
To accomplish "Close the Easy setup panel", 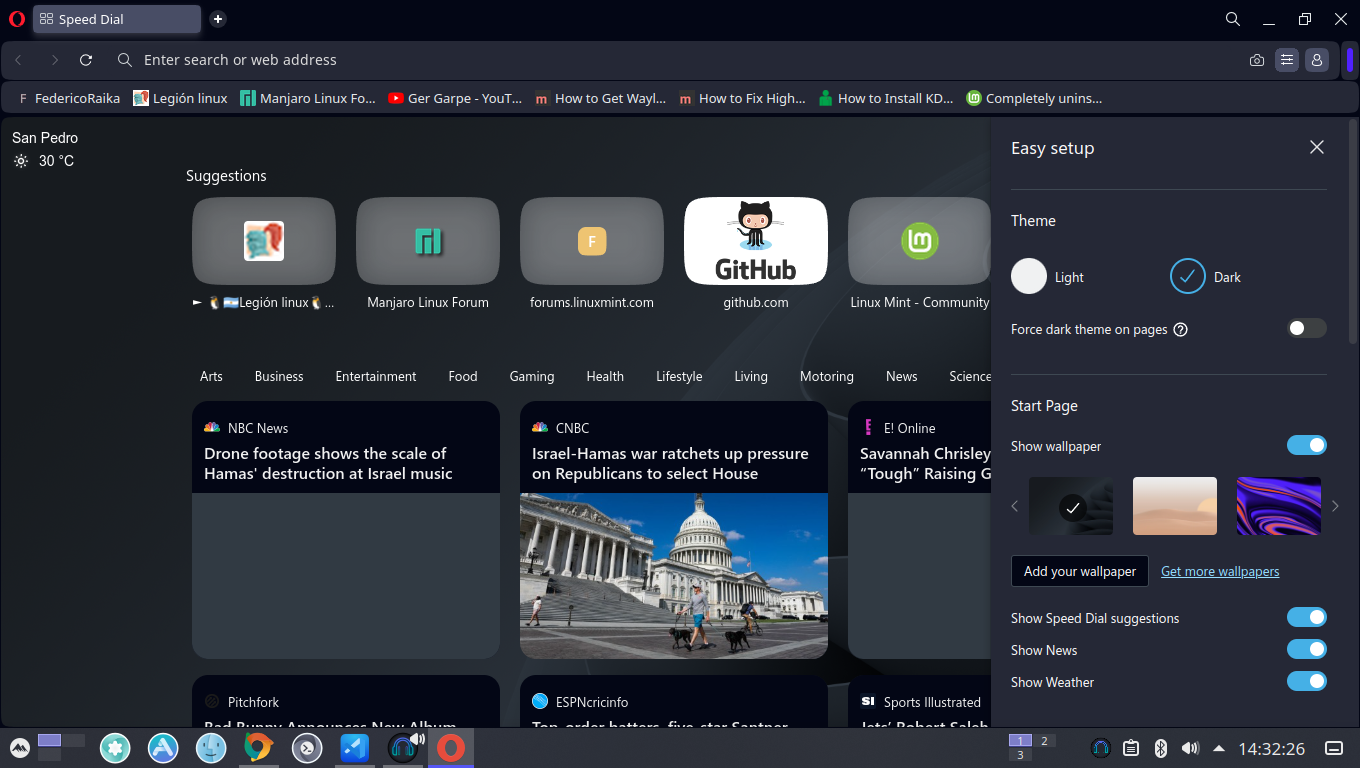I will [1317, 147].
